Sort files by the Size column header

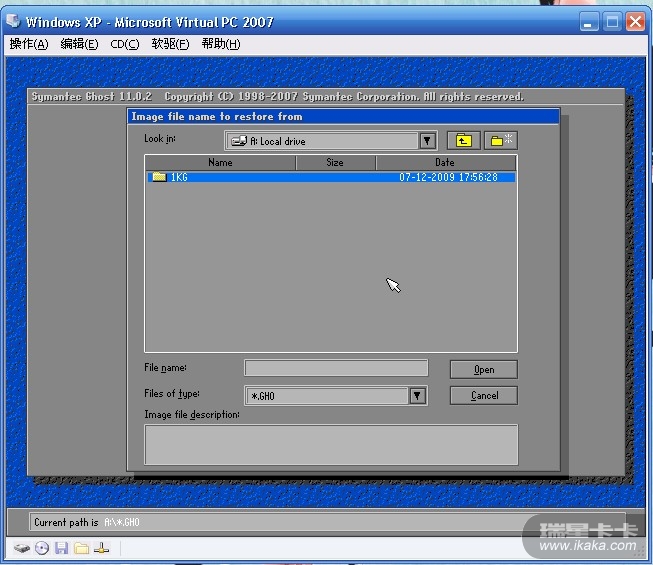(x=335, y=162)
